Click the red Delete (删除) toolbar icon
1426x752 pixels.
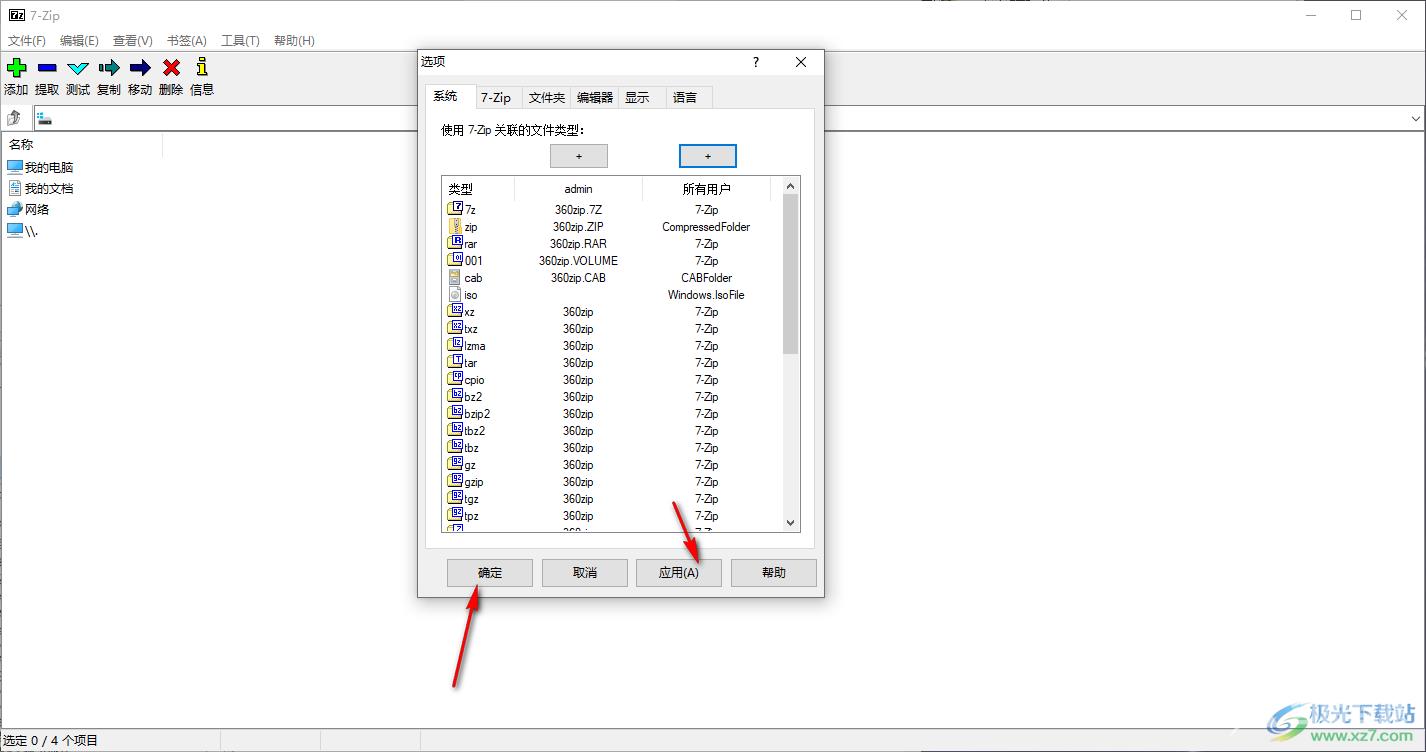tap(171, 68)
